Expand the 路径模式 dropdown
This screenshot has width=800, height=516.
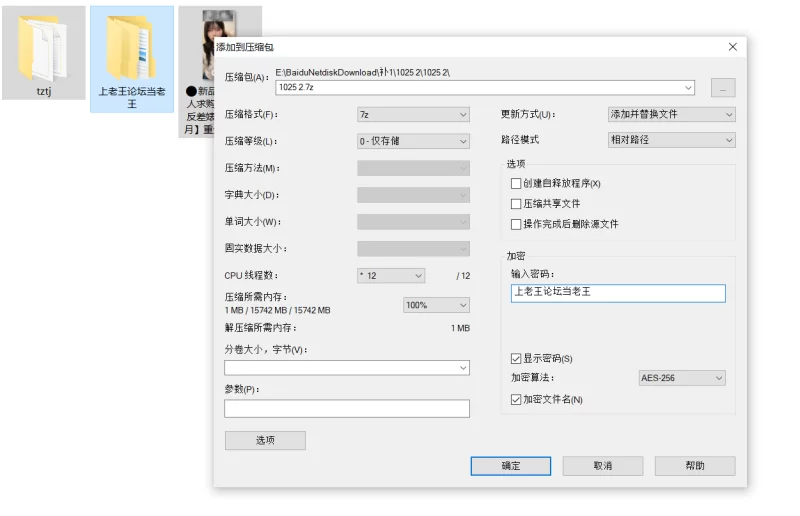pyautogui.click(x=671, y=140)
